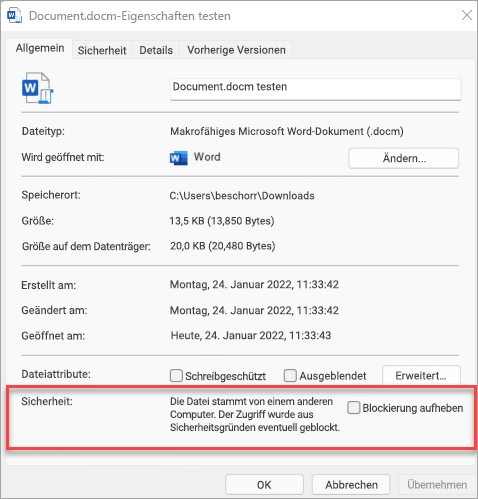This screenshot has height=499, width=478.
Task: Click the Word document icon in title bar
Action: coord(14,16)
